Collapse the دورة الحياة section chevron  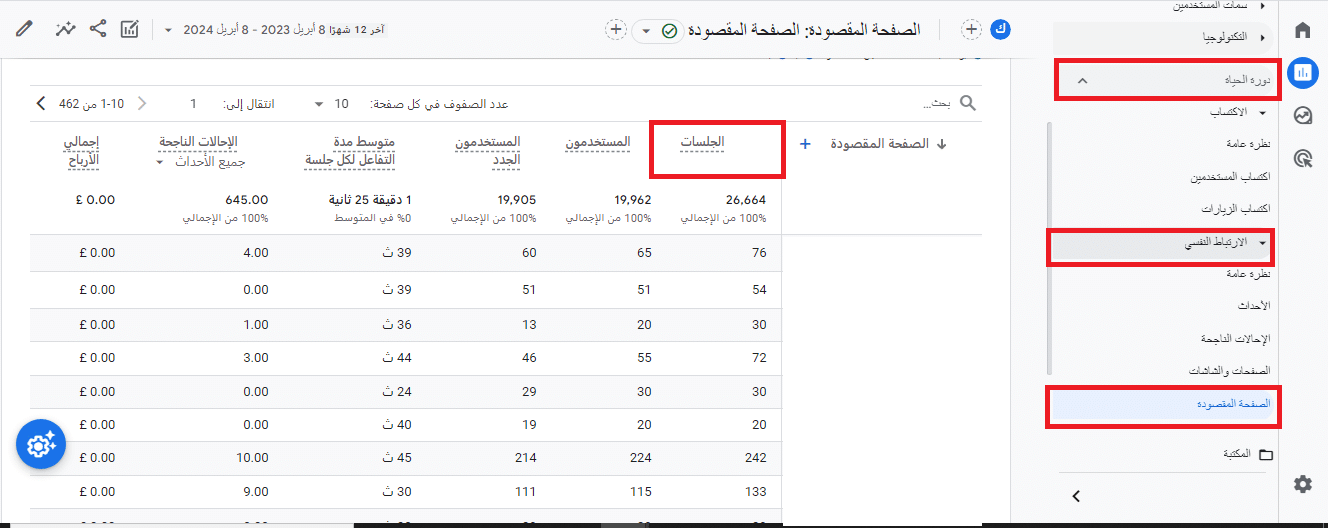1082,80
